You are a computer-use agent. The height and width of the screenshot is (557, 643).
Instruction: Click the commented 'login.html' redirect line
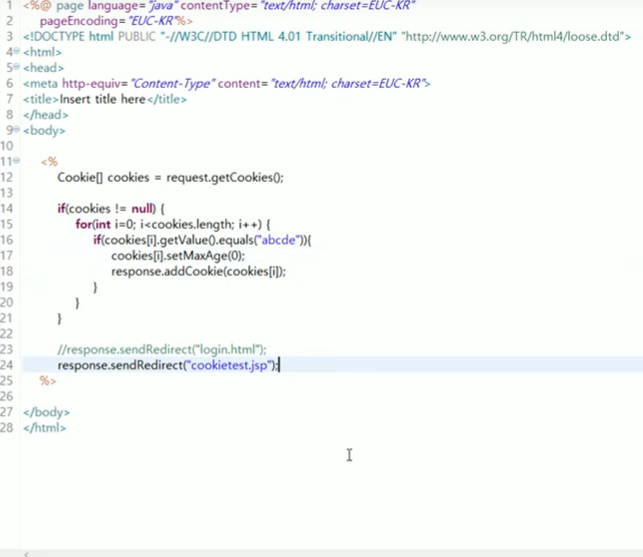click(x=162, y=349)
